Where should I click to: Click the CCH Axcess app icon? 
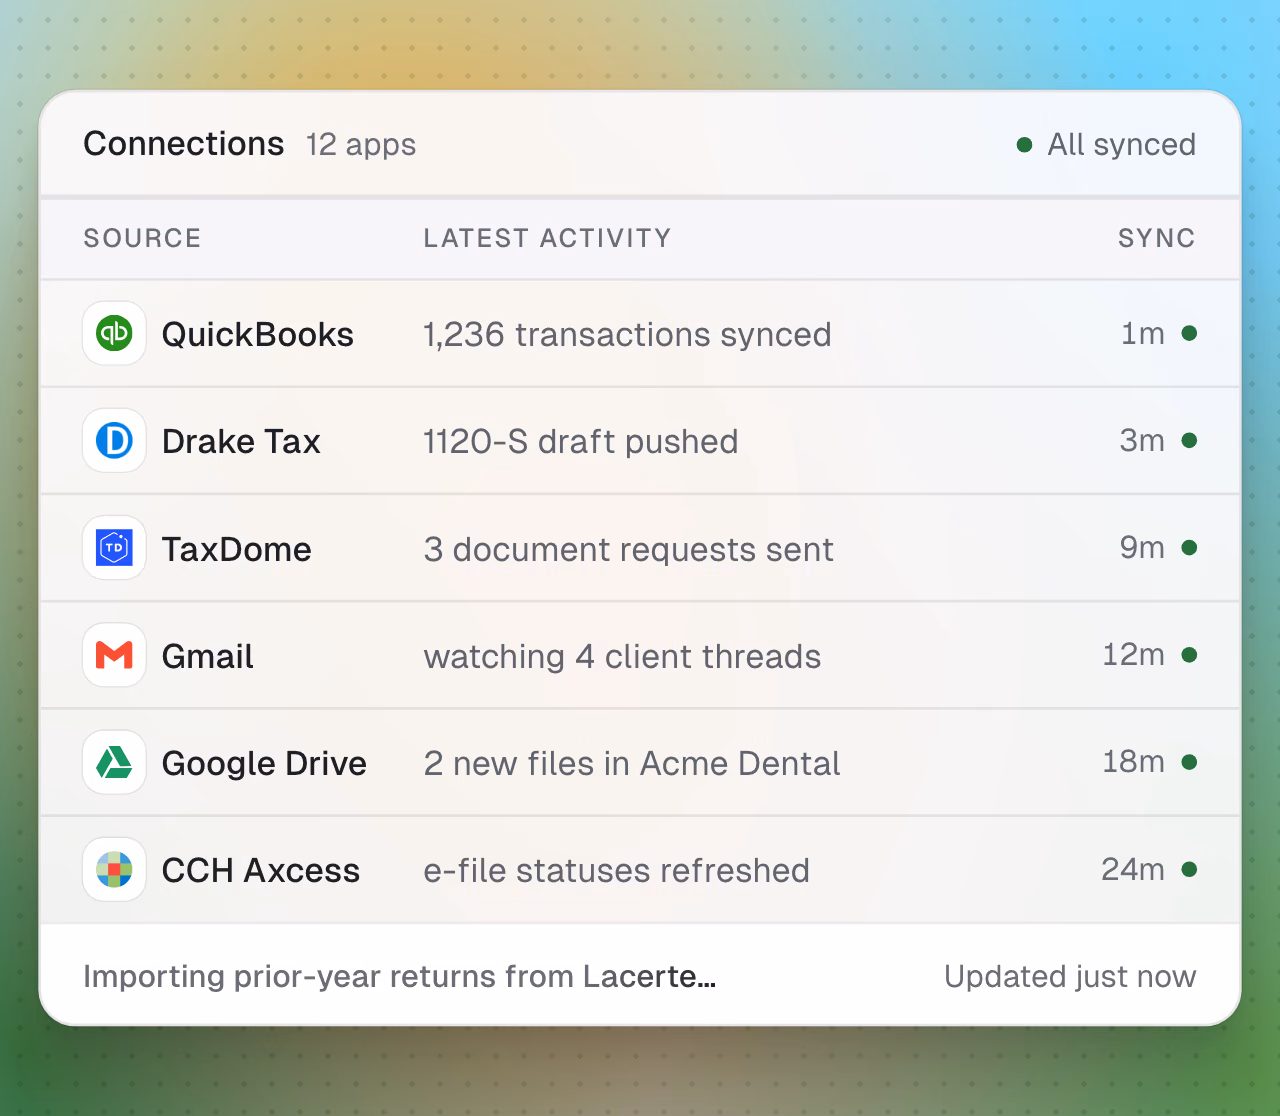click(x=114, y=869)
